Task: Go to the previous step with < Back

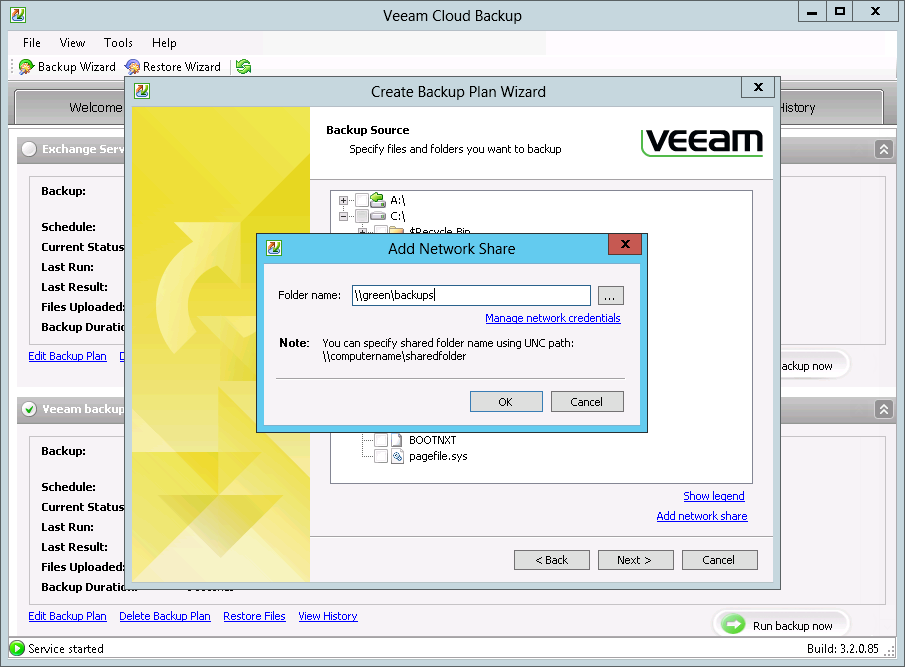Action: 552,560
